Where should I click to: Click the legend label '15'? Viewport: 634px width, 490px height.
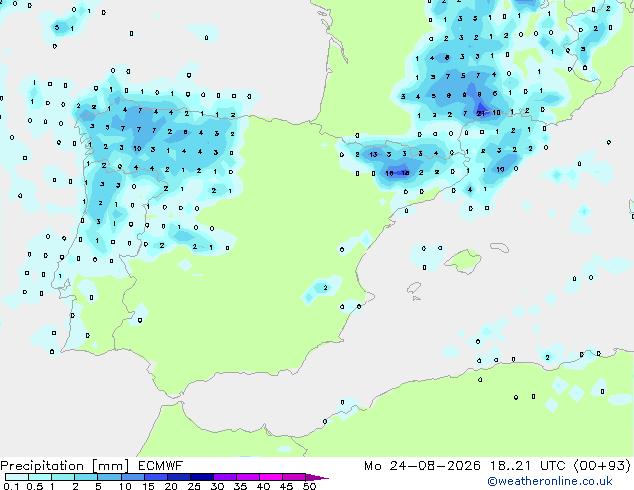pos(148,486)
